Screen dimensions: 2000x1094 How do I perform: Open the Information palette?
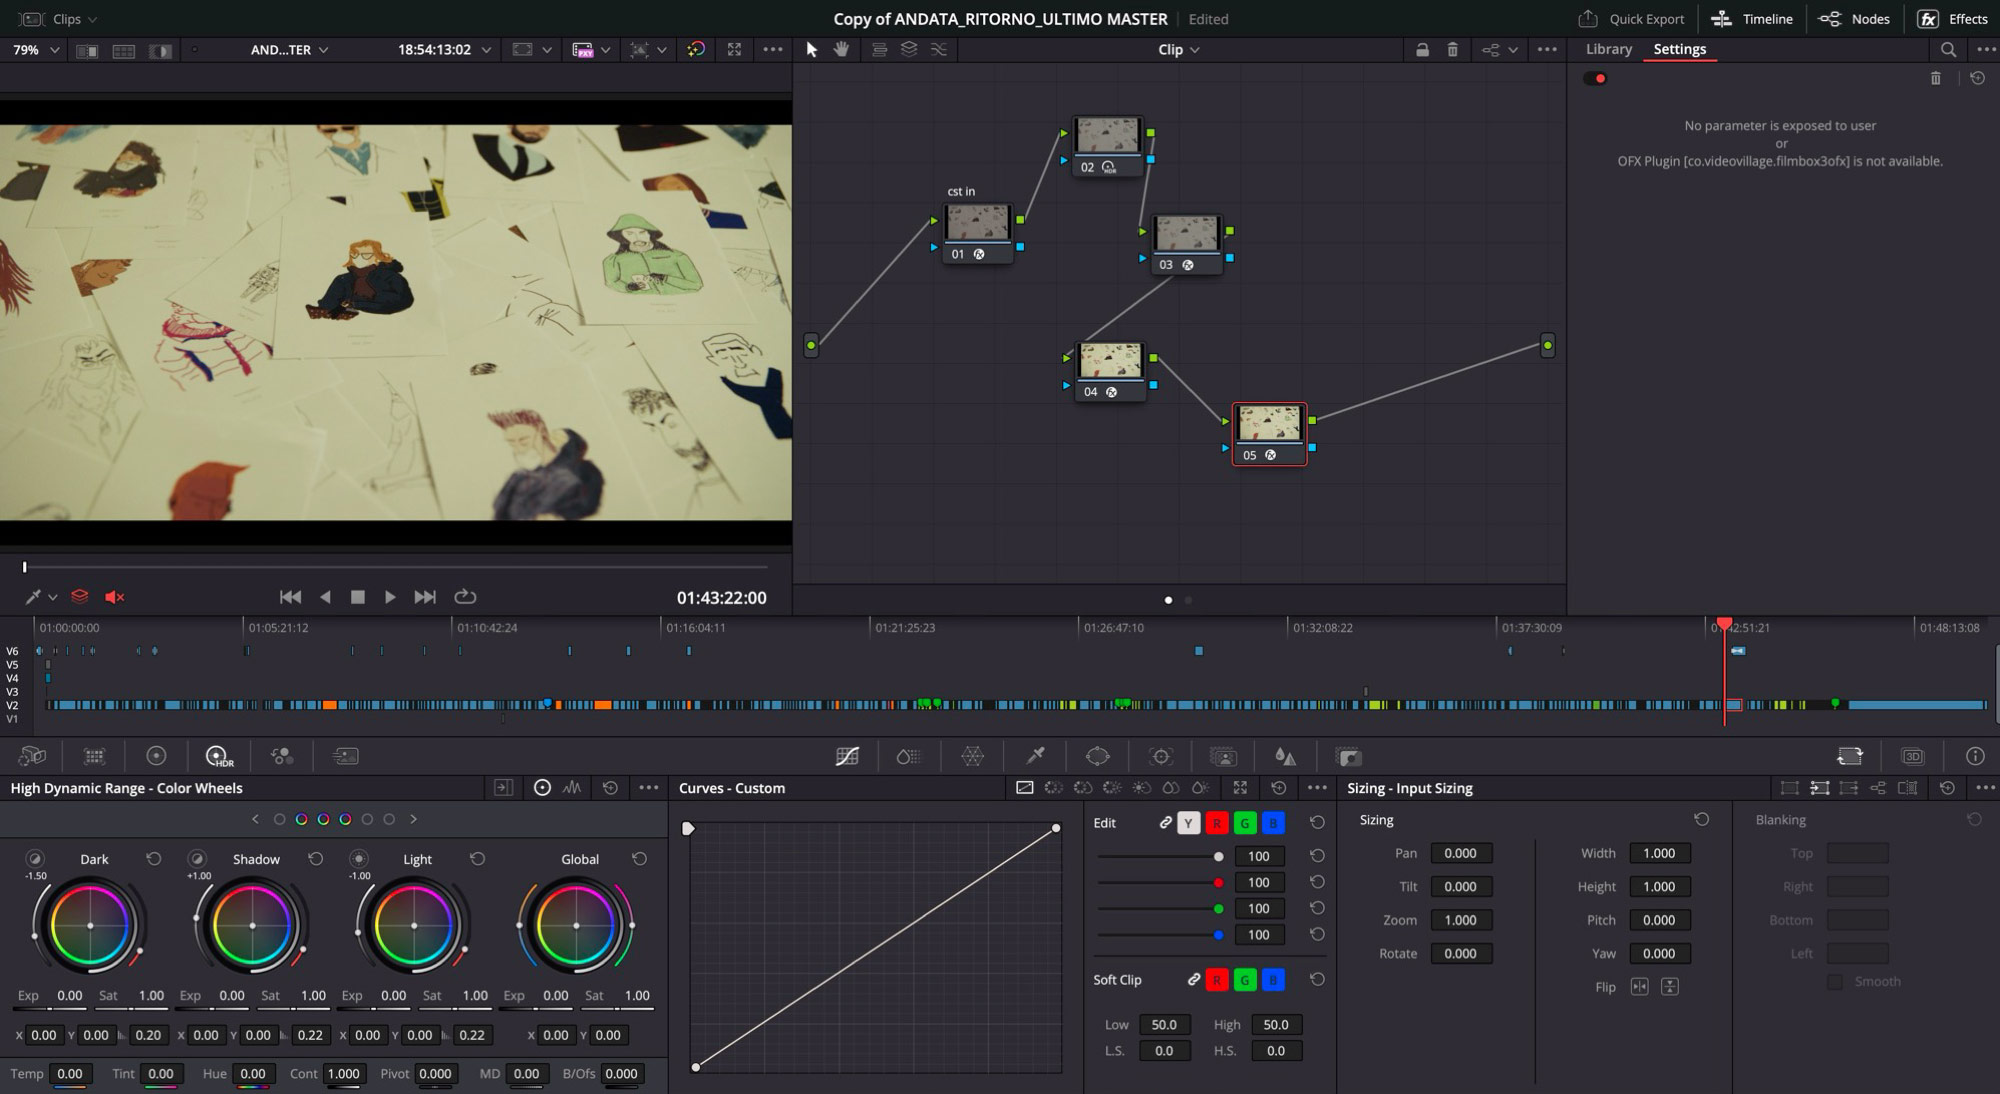1974,756
